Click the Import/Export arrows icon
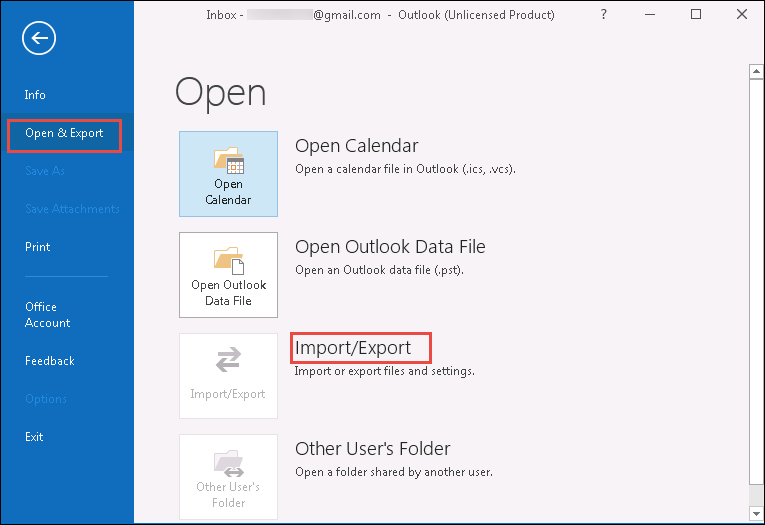The image size is (765, 525). [x=228, y=360]
